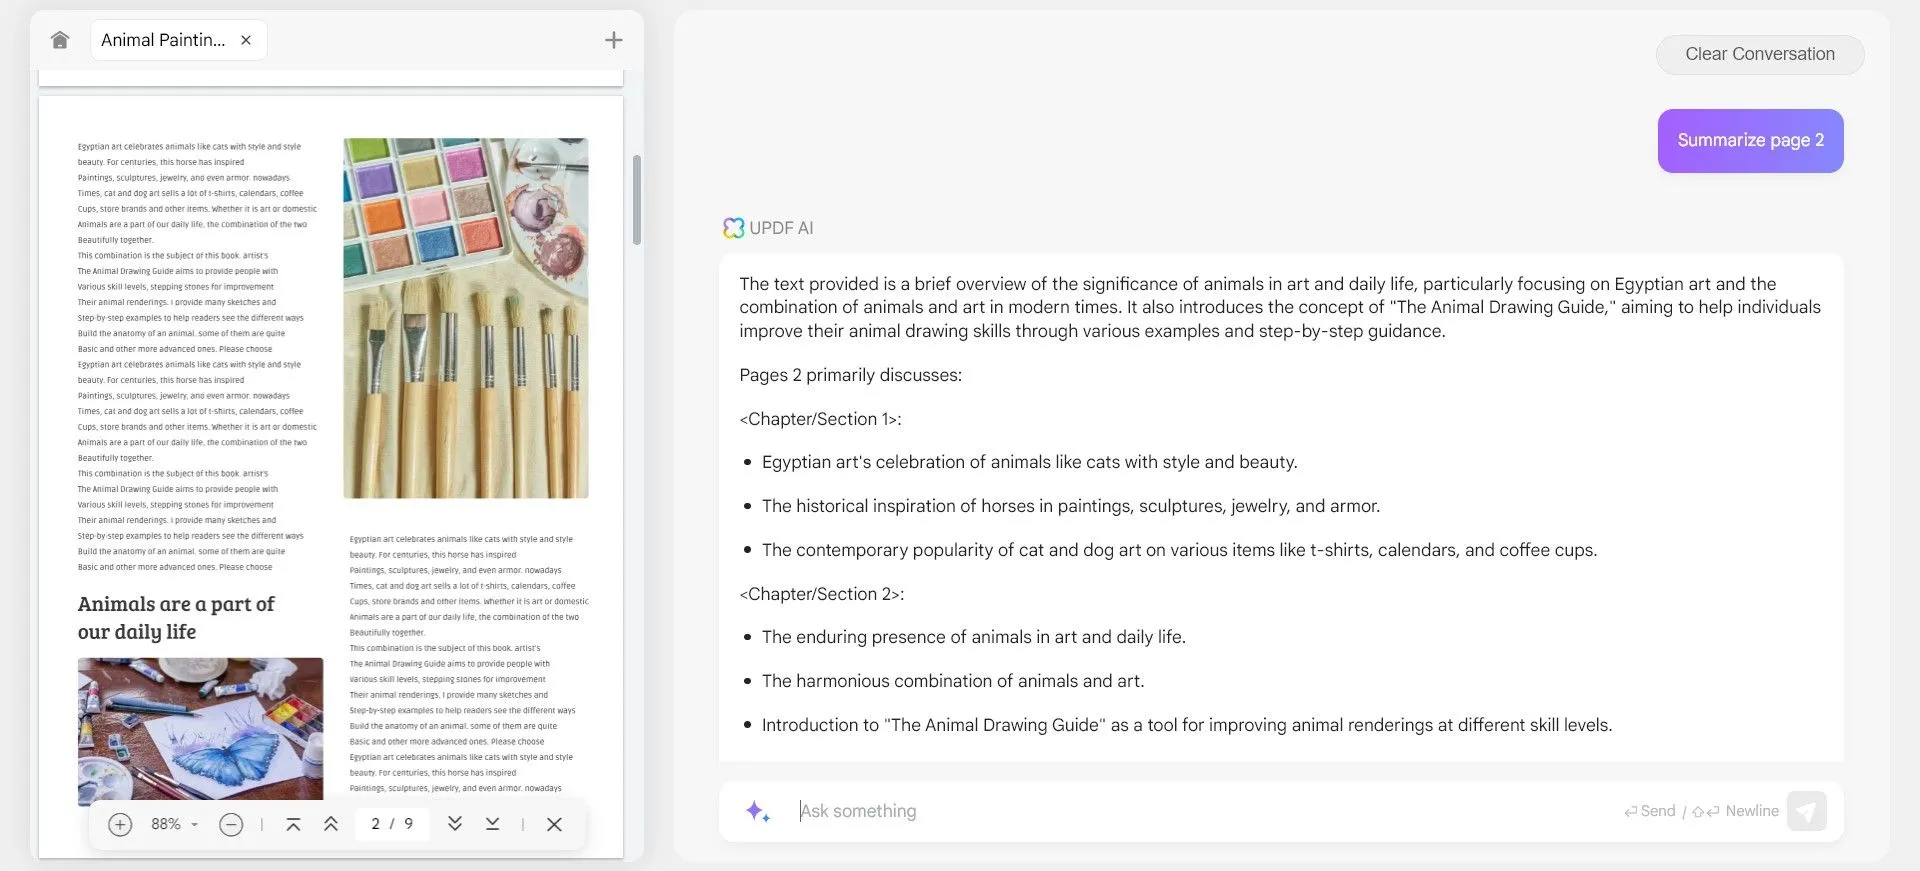
Task: Go to the home screen icon
Action: (60, 40)
